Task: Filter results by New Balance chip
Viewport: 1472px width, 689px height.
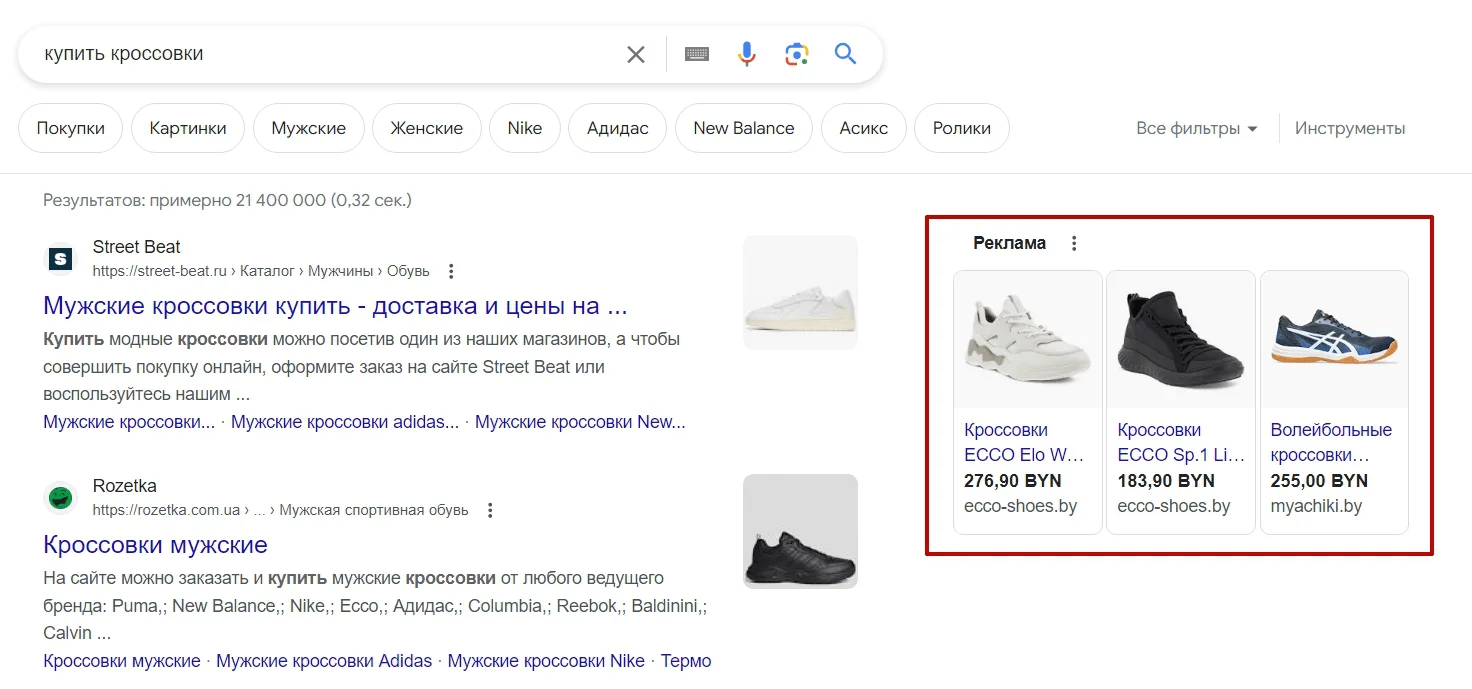Action: click(x=743, y=128)
